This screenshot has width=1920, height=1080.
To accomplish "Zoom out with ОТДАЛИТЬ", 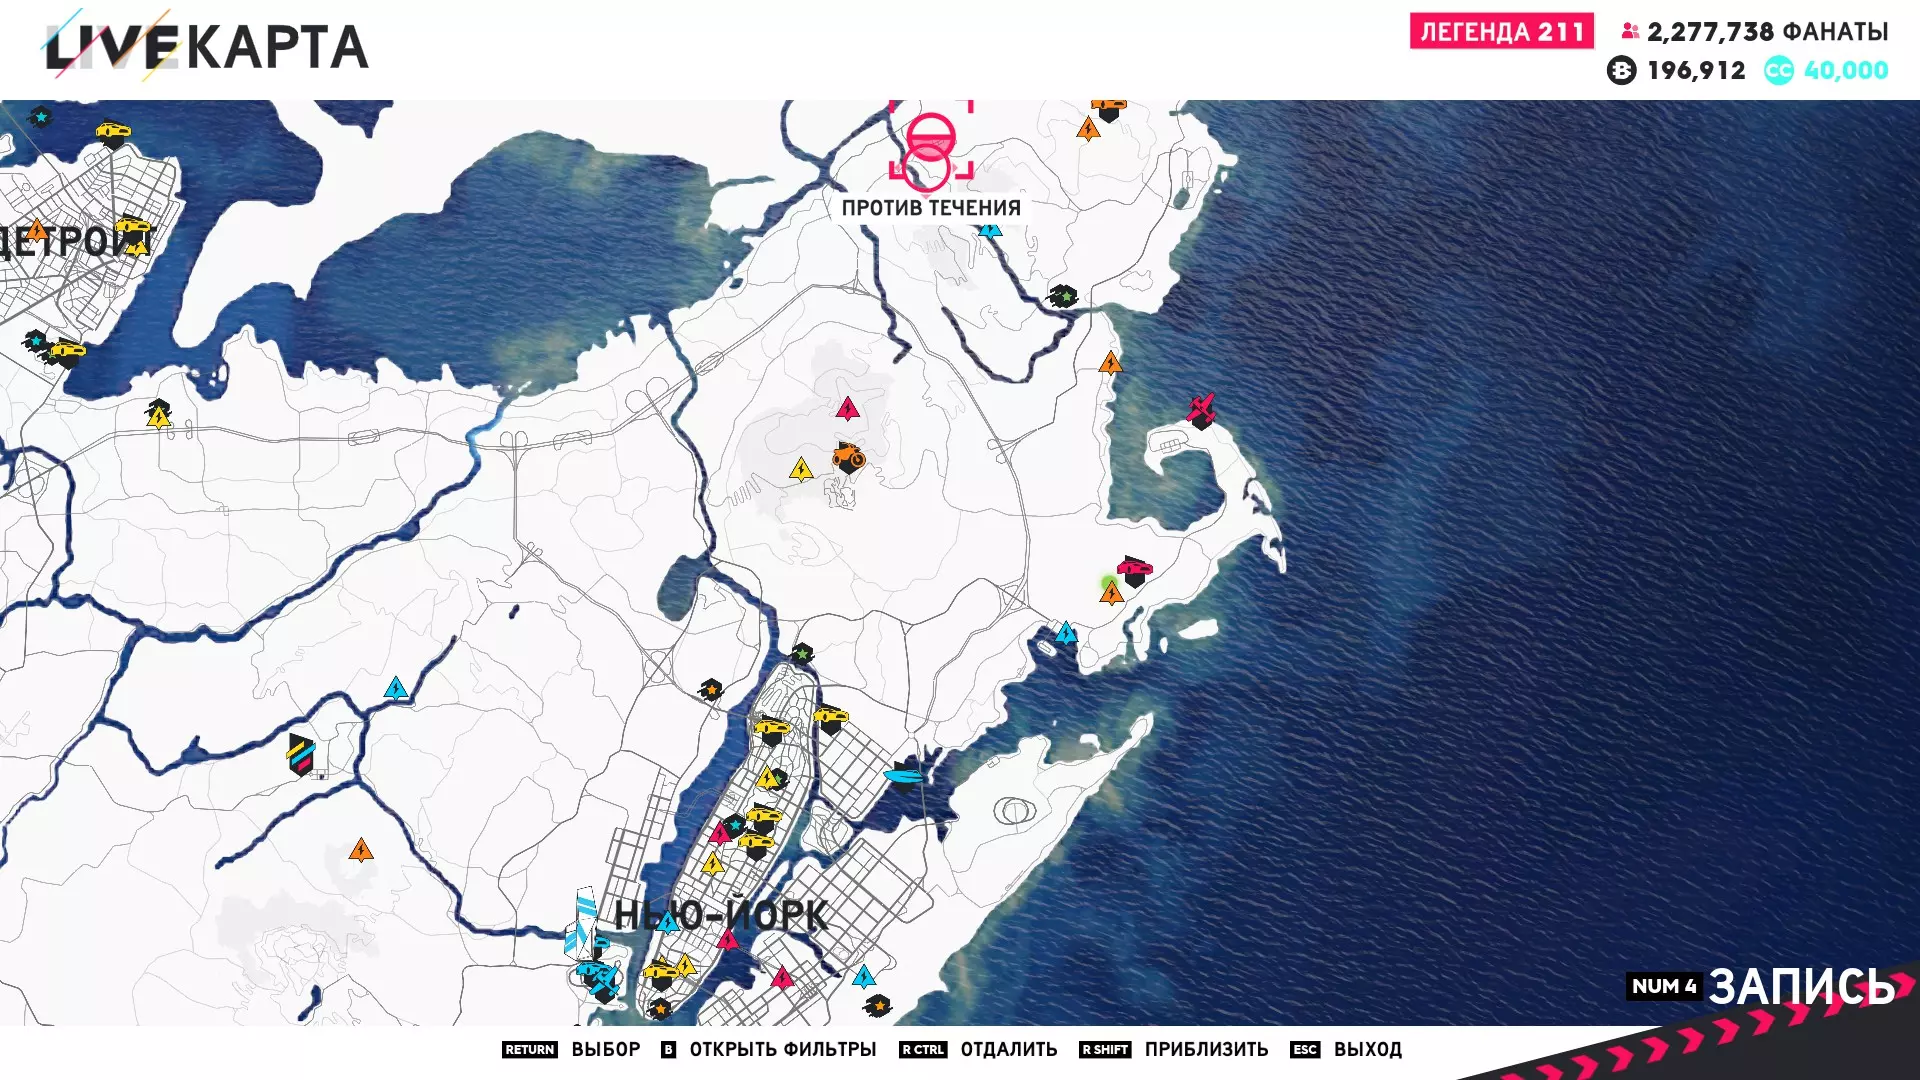I will click(1008, 1049).
